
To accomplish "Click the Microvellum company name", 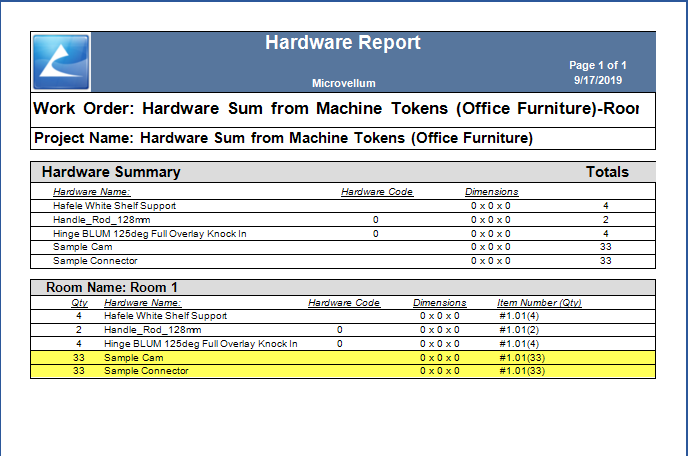I will pyautogui.click(x=344, y=83).
